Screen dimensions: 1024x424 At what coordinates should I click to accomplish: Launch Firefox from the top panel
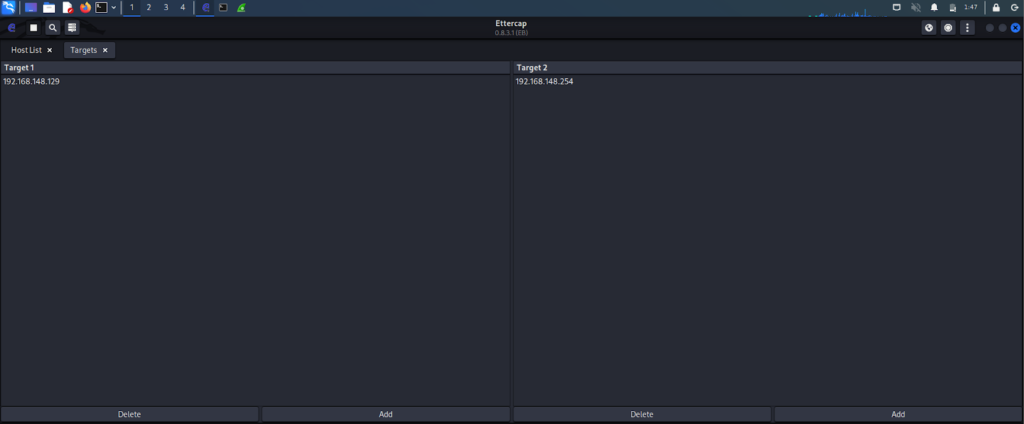(x=84, y=7)
